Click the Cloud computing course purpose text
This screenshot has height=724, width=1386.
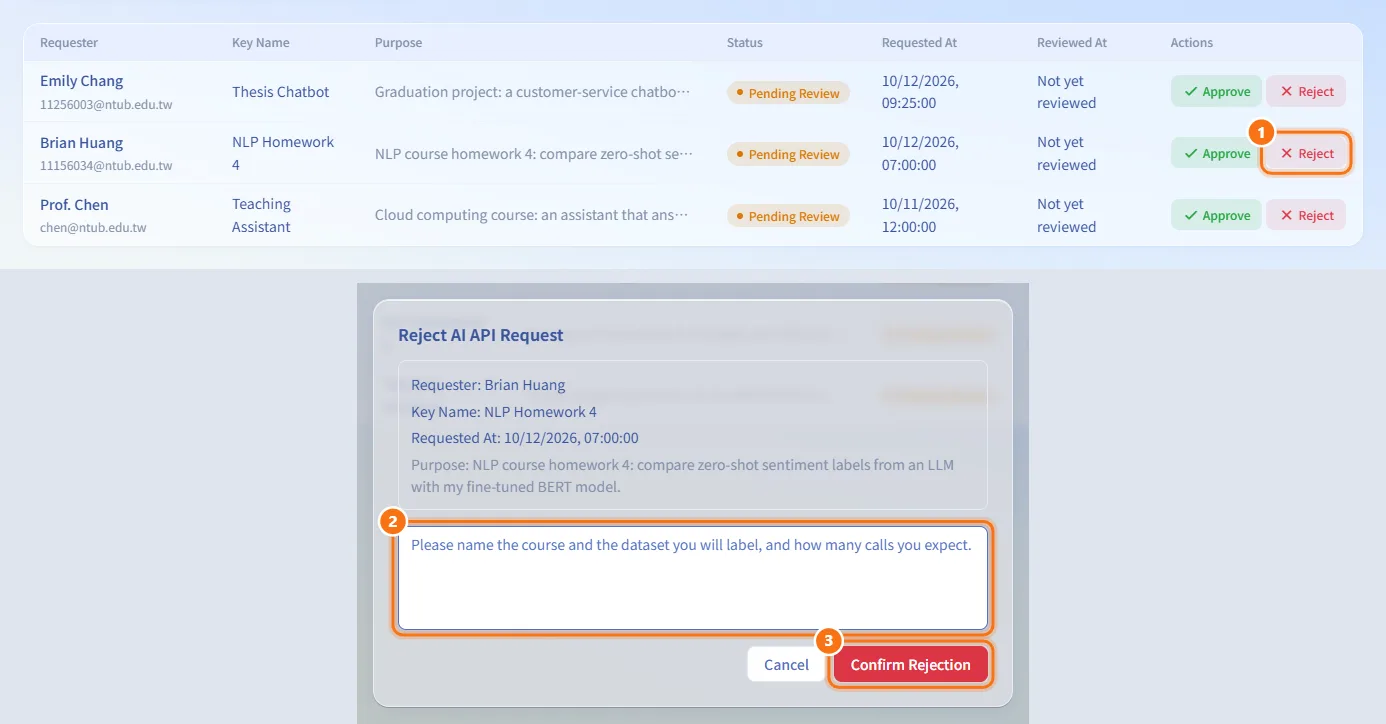(532, 215)
